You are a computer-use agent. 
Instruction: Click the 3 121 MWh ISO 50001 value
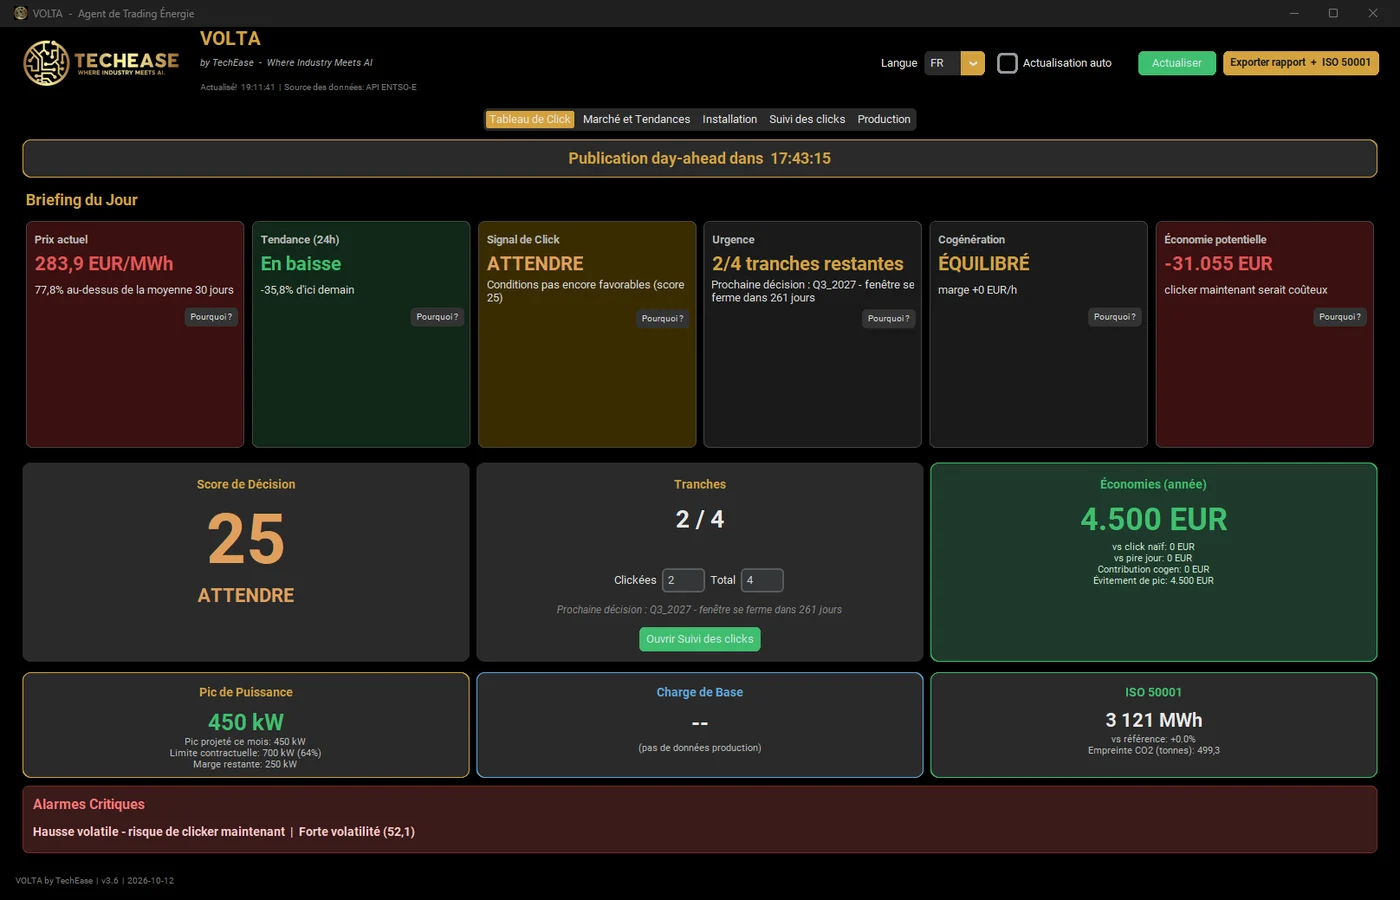click(x=1154, y=720)
